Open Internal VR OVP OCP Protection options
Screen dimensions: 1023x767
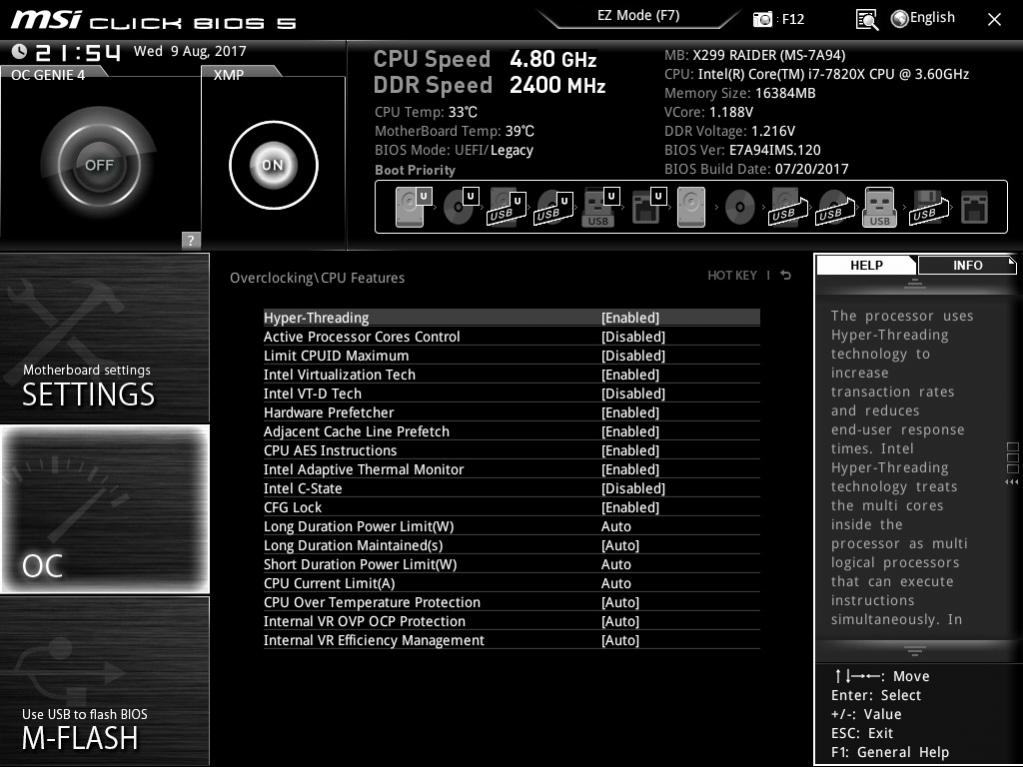(x=512, y=621)
